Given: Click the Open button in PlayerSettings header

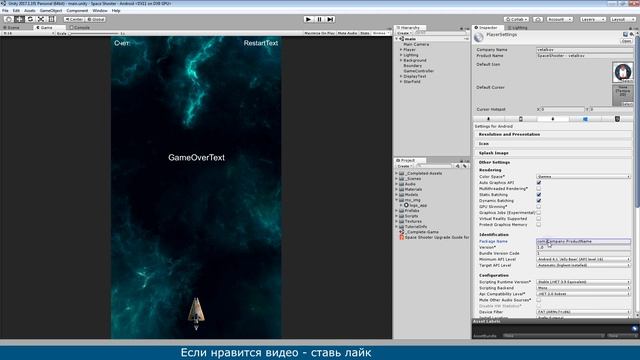Looking at the screenshot, I should coord(626,41).
